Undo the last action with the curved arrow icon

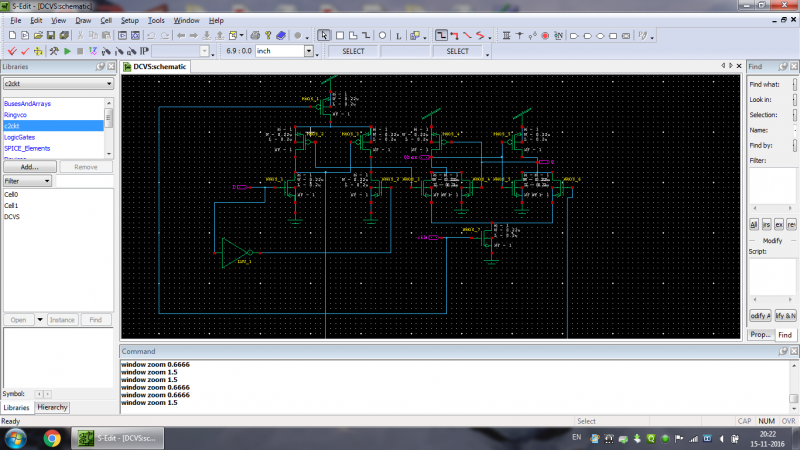(x=152, y=36)
